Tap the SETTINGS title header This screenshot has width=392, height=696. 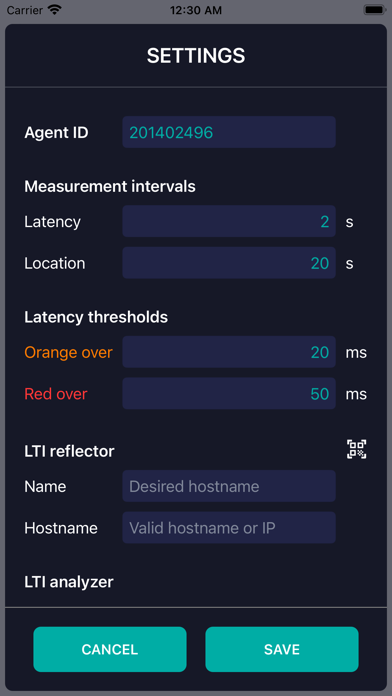pos(196,56)
